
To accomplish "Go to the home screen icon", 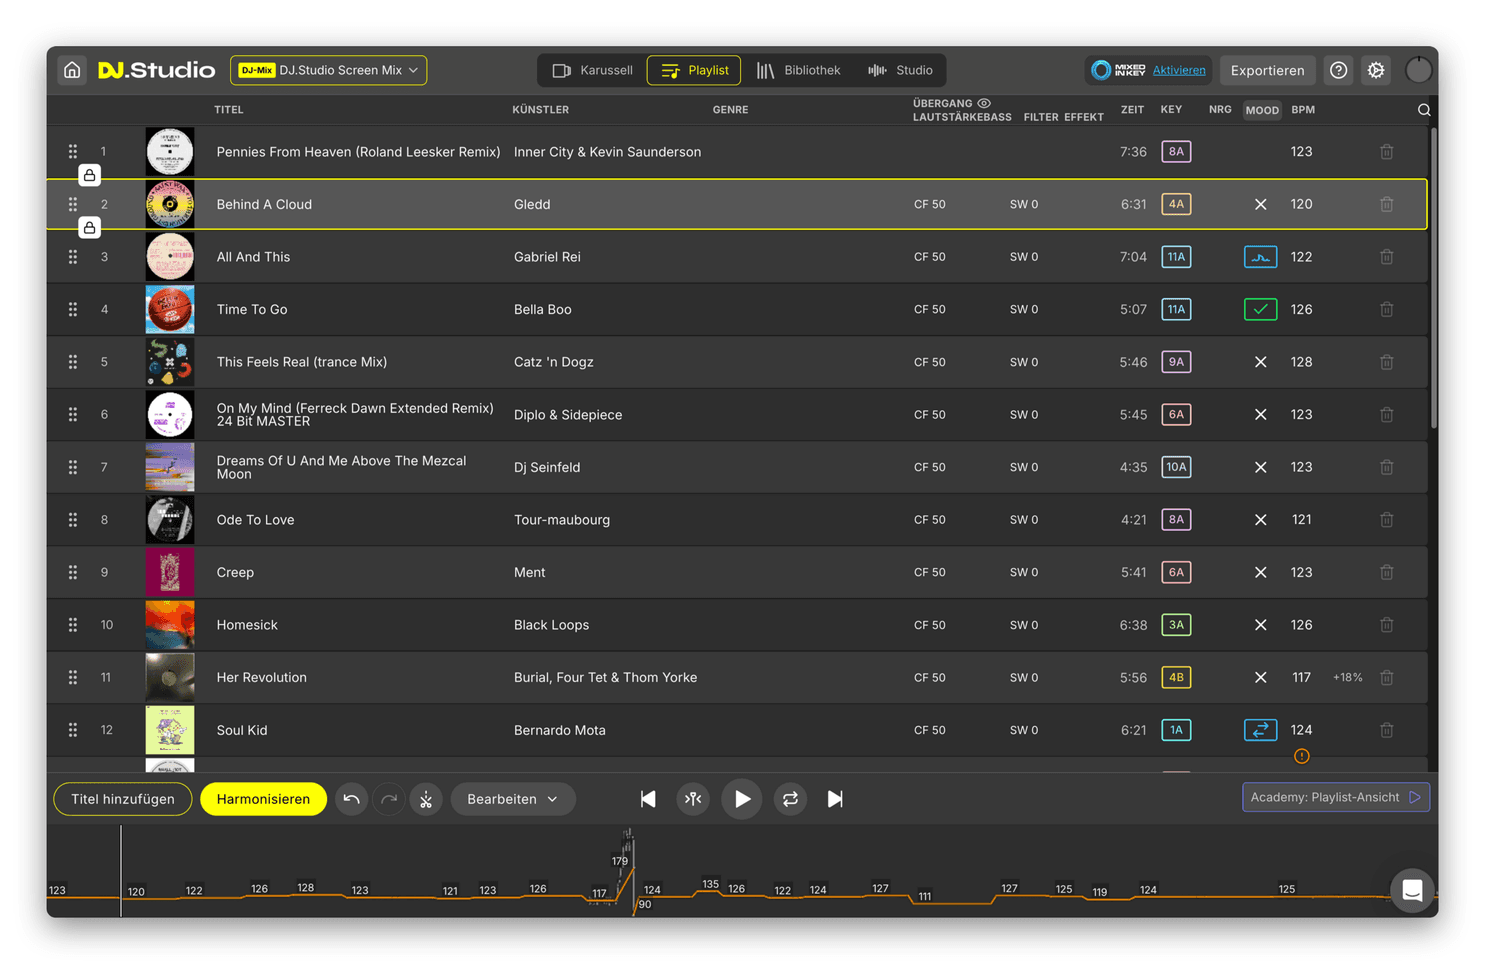I will pos(72,70).
